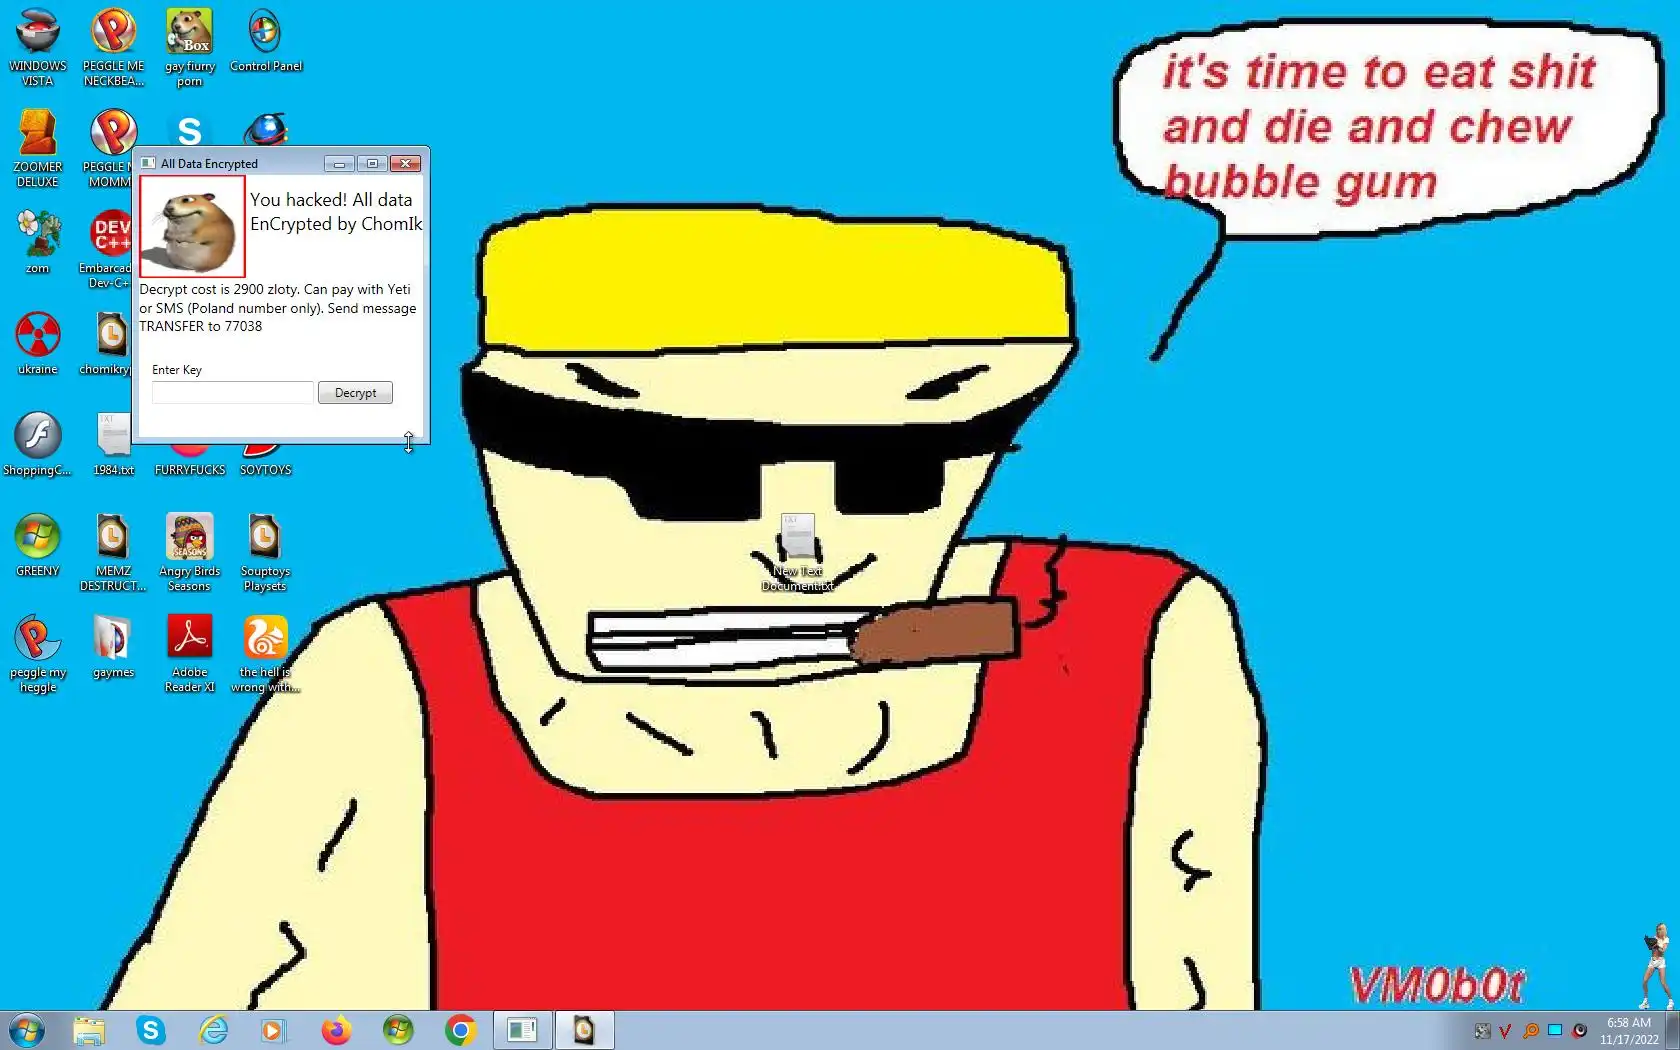Image resolution: width=1680 pixels, height=1050 pixels.
Task: Open Windows Media Player from the taskbar
Action: (x=272, y=1030)
